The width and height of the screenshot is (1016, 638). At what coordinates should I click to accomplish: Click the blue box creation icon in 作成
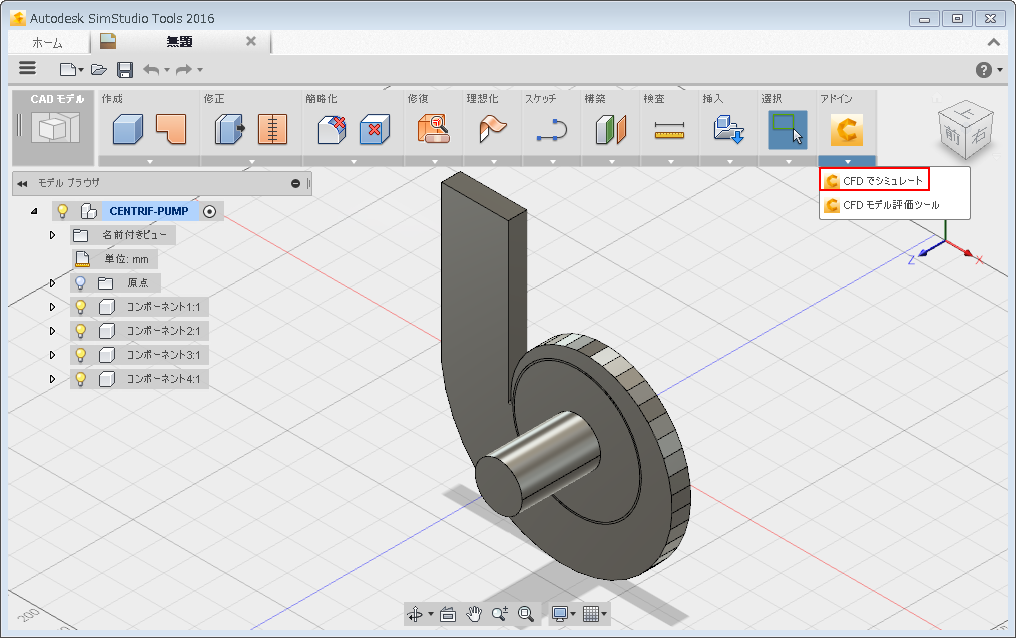(x=128, y=129)
